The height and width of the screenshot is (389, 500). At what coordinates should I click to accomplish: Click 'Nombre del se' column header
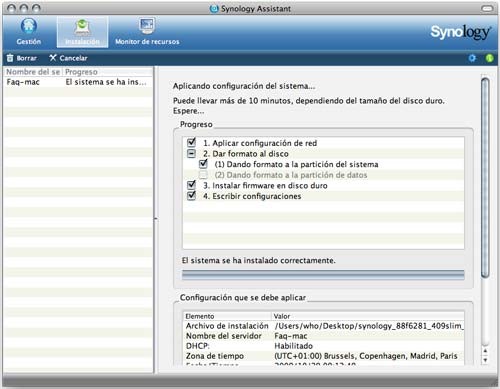point(33,72)
